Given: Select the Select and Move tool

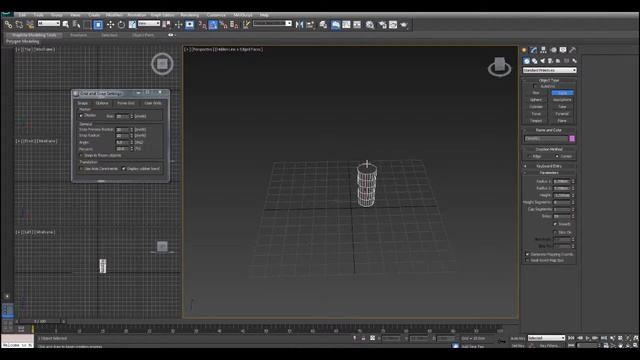Looking at the screenshot, I should (110, 25).
